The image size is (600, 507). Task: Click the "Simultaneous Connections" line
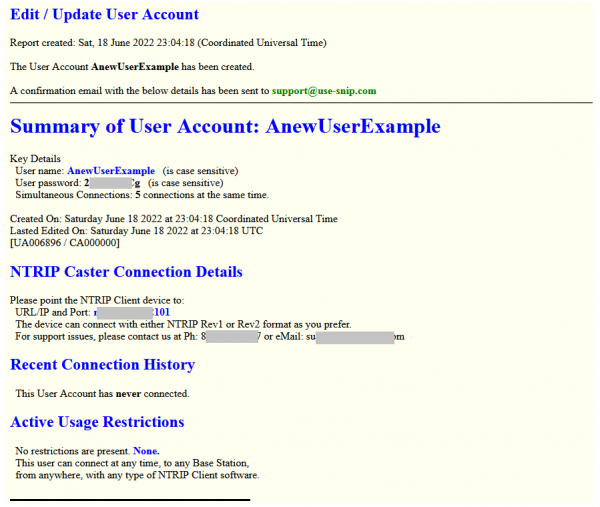tap(142, 195)
